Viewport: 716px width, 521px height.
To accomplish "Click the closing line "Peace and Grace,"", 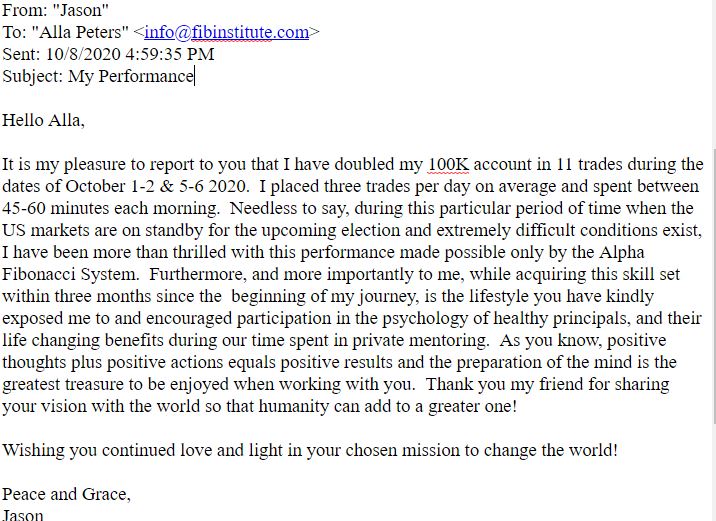I will pos(66,494).
